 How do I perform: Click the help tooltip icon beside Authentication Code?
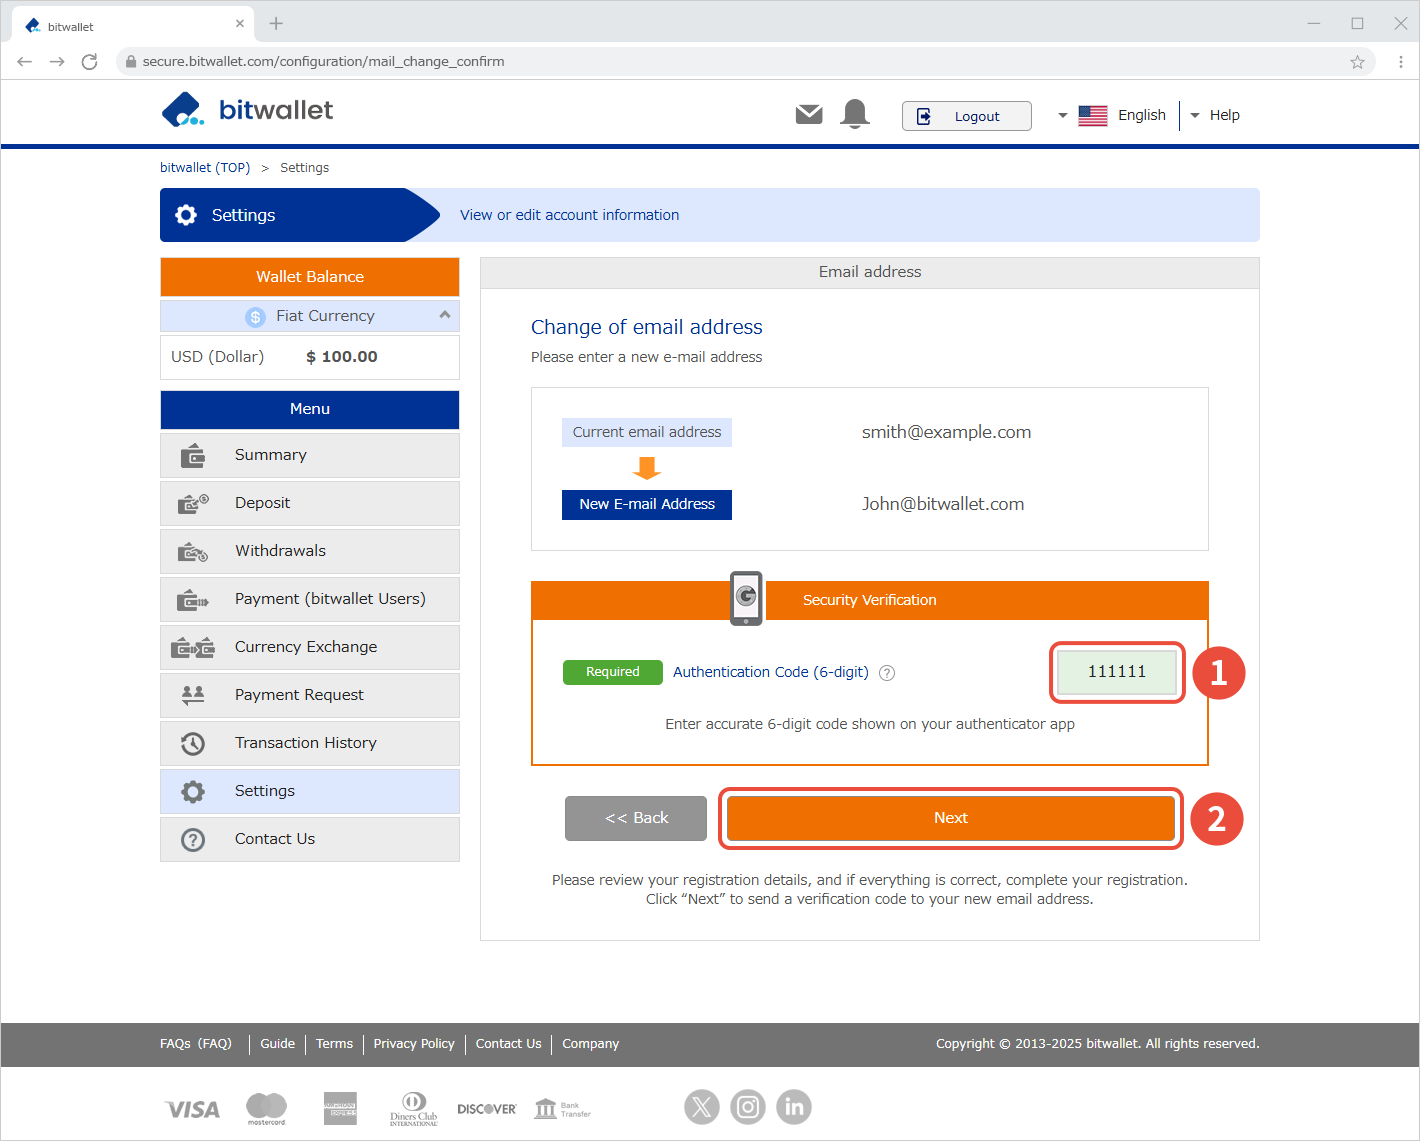tap(887, 673)
